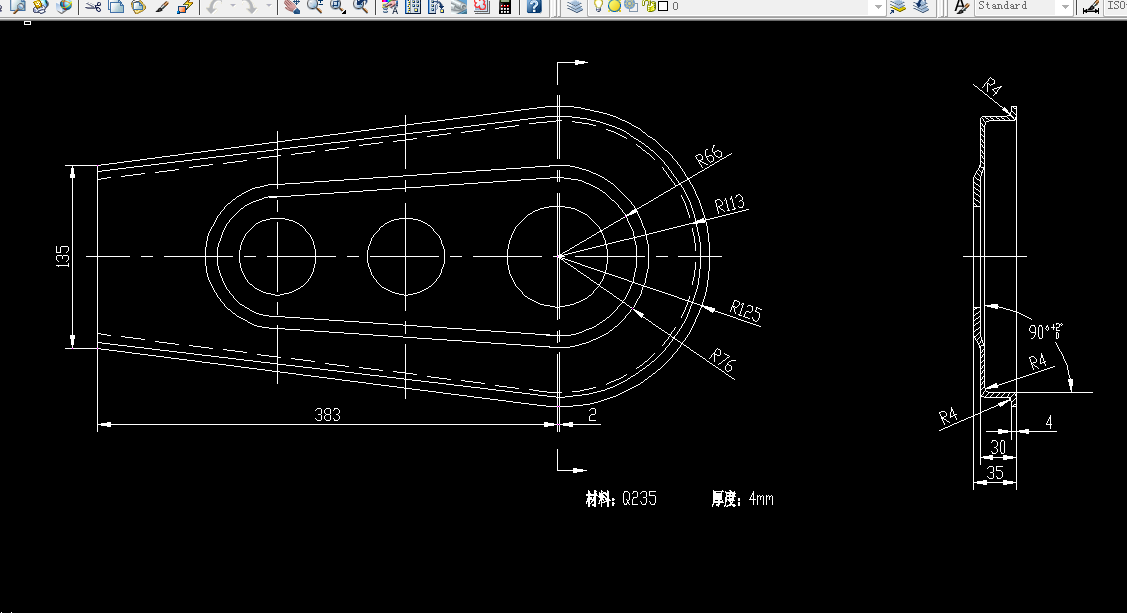Click the Paste icon
1127x613 pixels.
coord(139,6)
